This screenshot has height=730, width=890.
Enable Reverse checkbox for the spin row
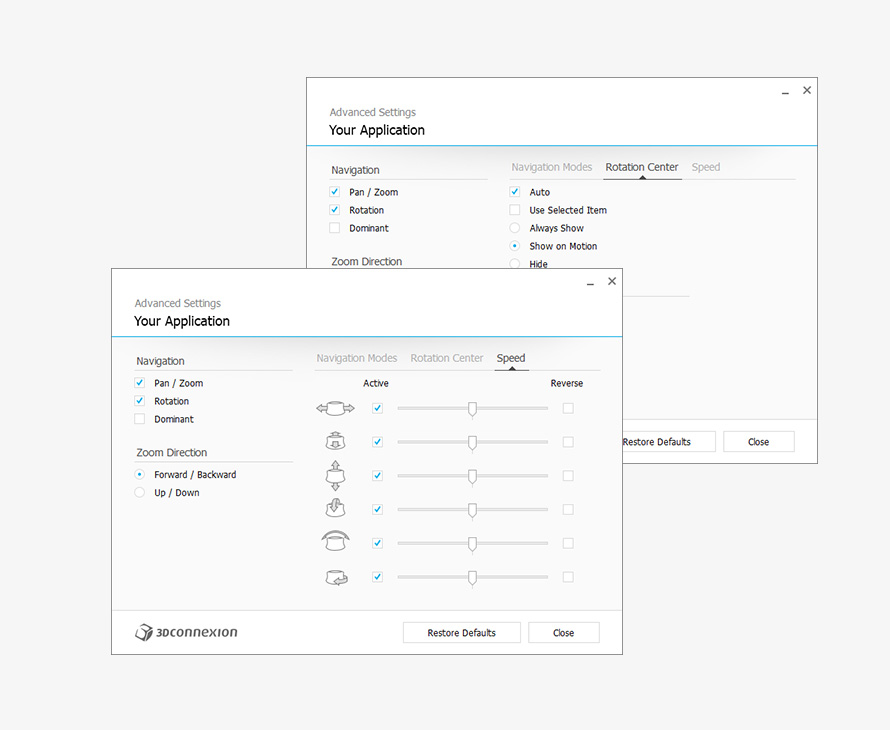[x=568, y=577]
